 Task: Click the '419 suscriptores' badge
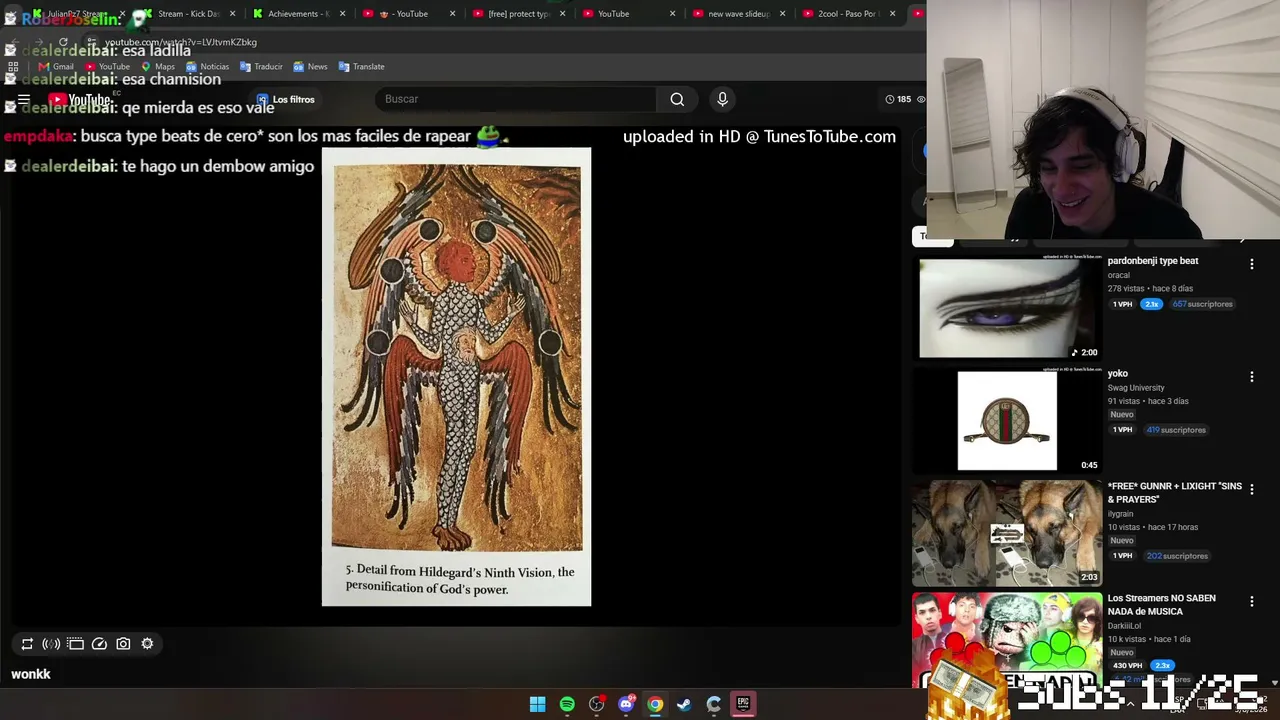(x=1177, y=430)
